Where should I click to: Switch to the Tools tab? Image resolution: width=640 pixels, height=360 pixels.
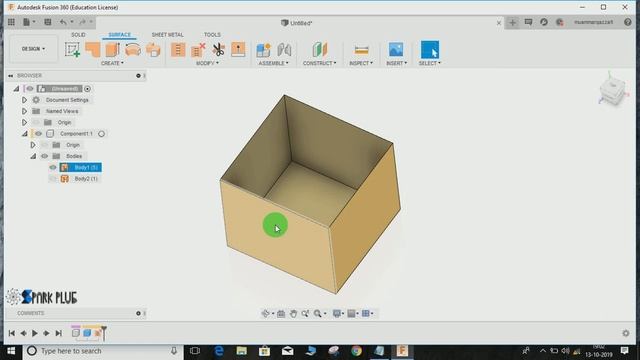pyautogui.click(x=212, y=35)
